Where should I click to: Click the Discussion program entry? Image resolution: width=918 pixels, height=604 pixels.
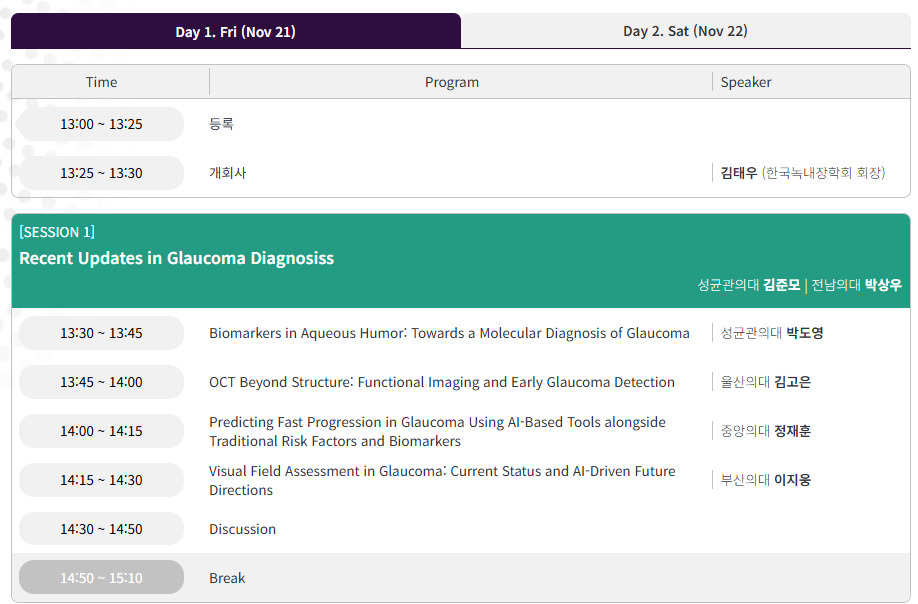click(x=242, y=529)
